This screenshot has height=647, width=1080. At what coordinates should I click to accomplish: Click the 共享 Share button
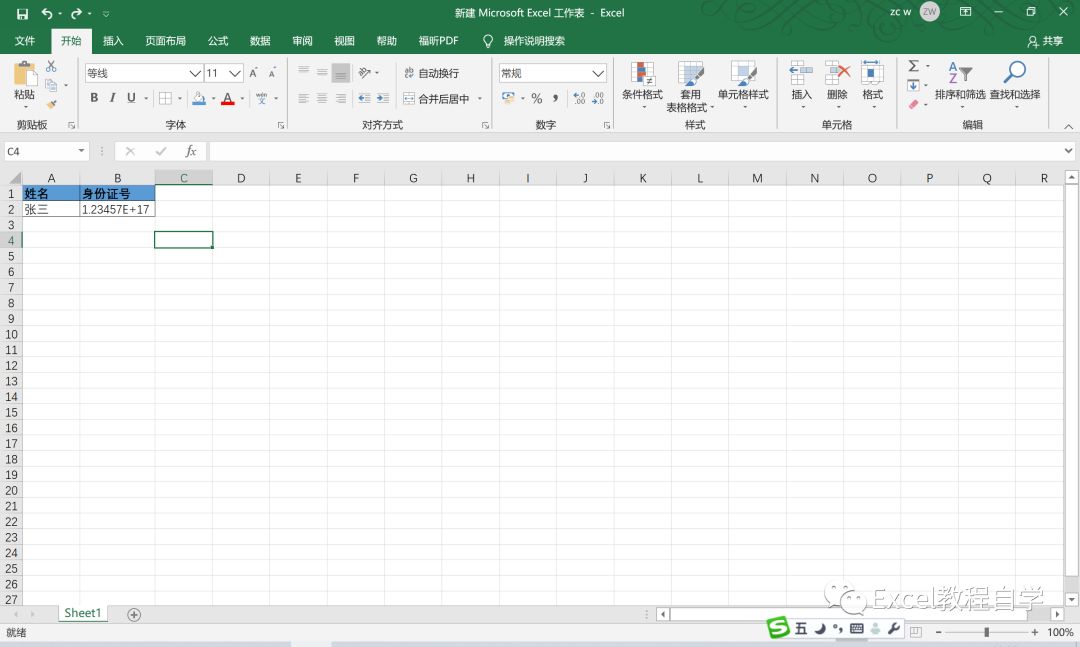point(1045,41)
